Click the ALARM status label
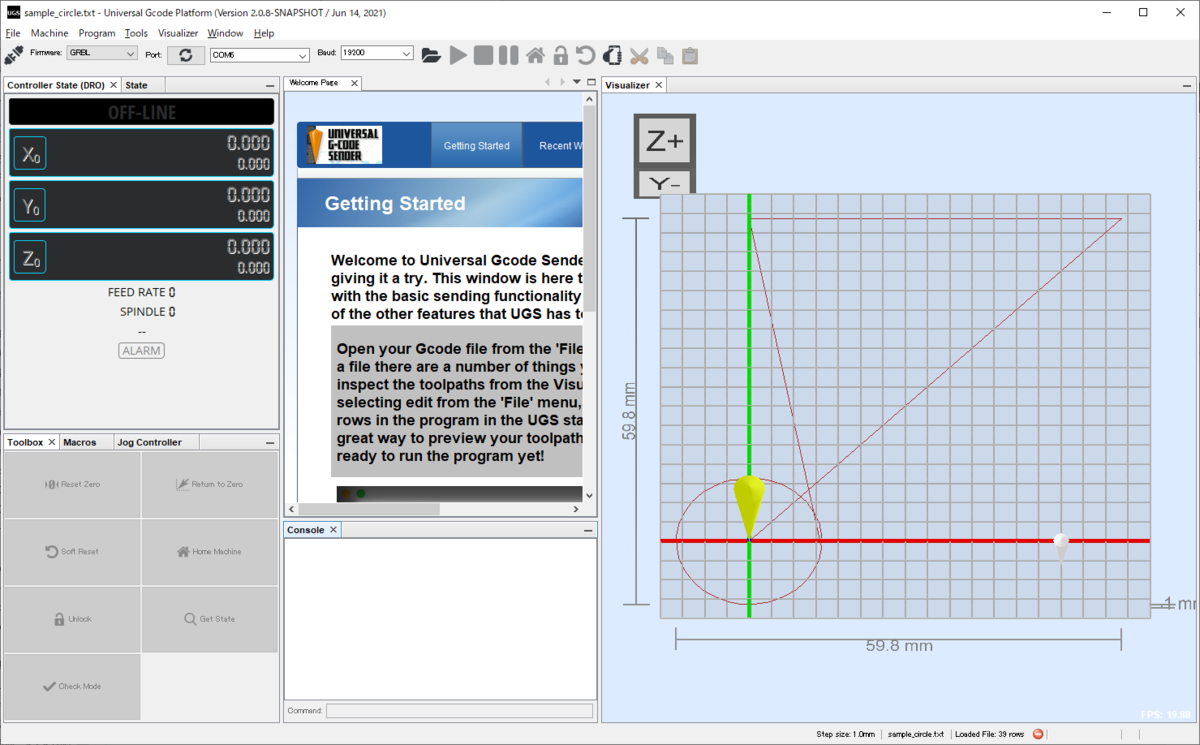The image size is (1200, 745). point(141,350)
